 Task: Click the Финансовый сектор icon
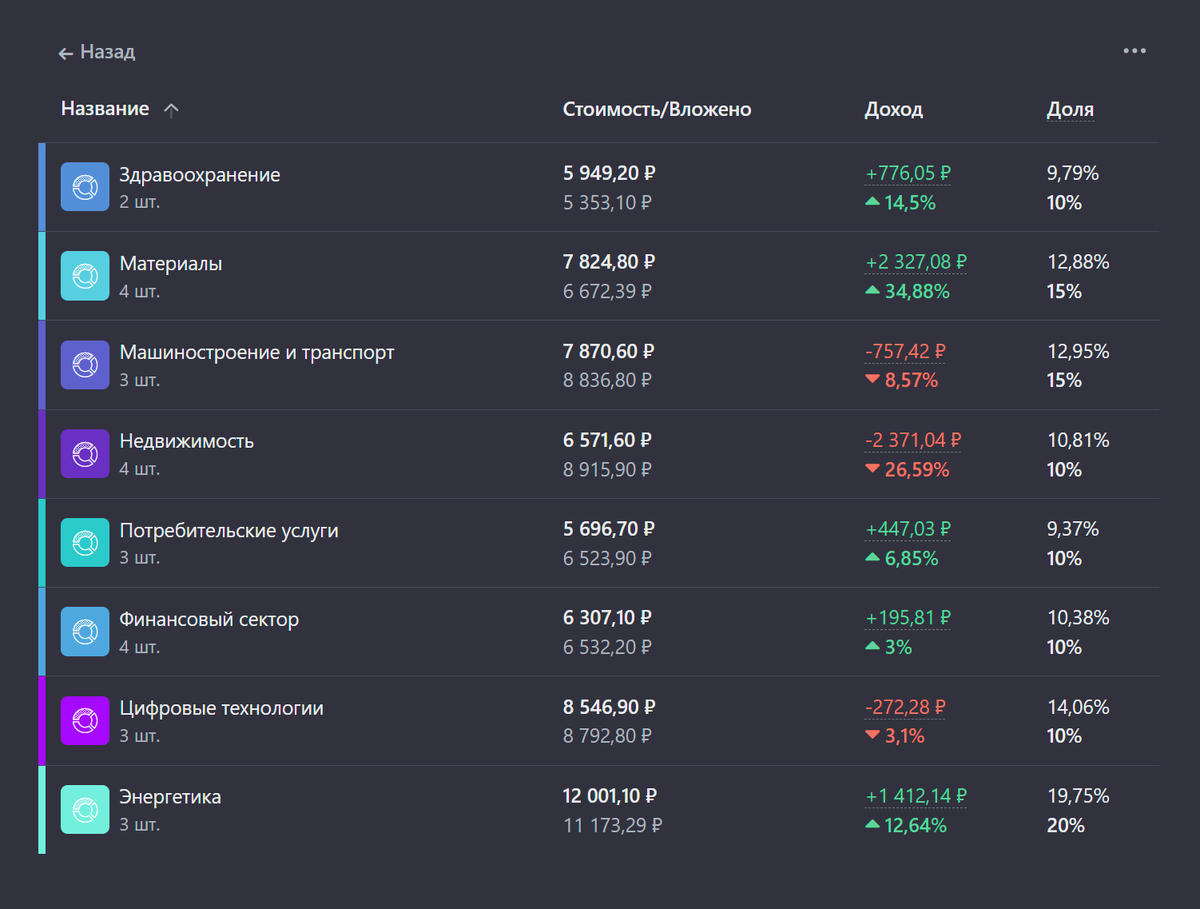pyautogui.click(x=84, y=632)
